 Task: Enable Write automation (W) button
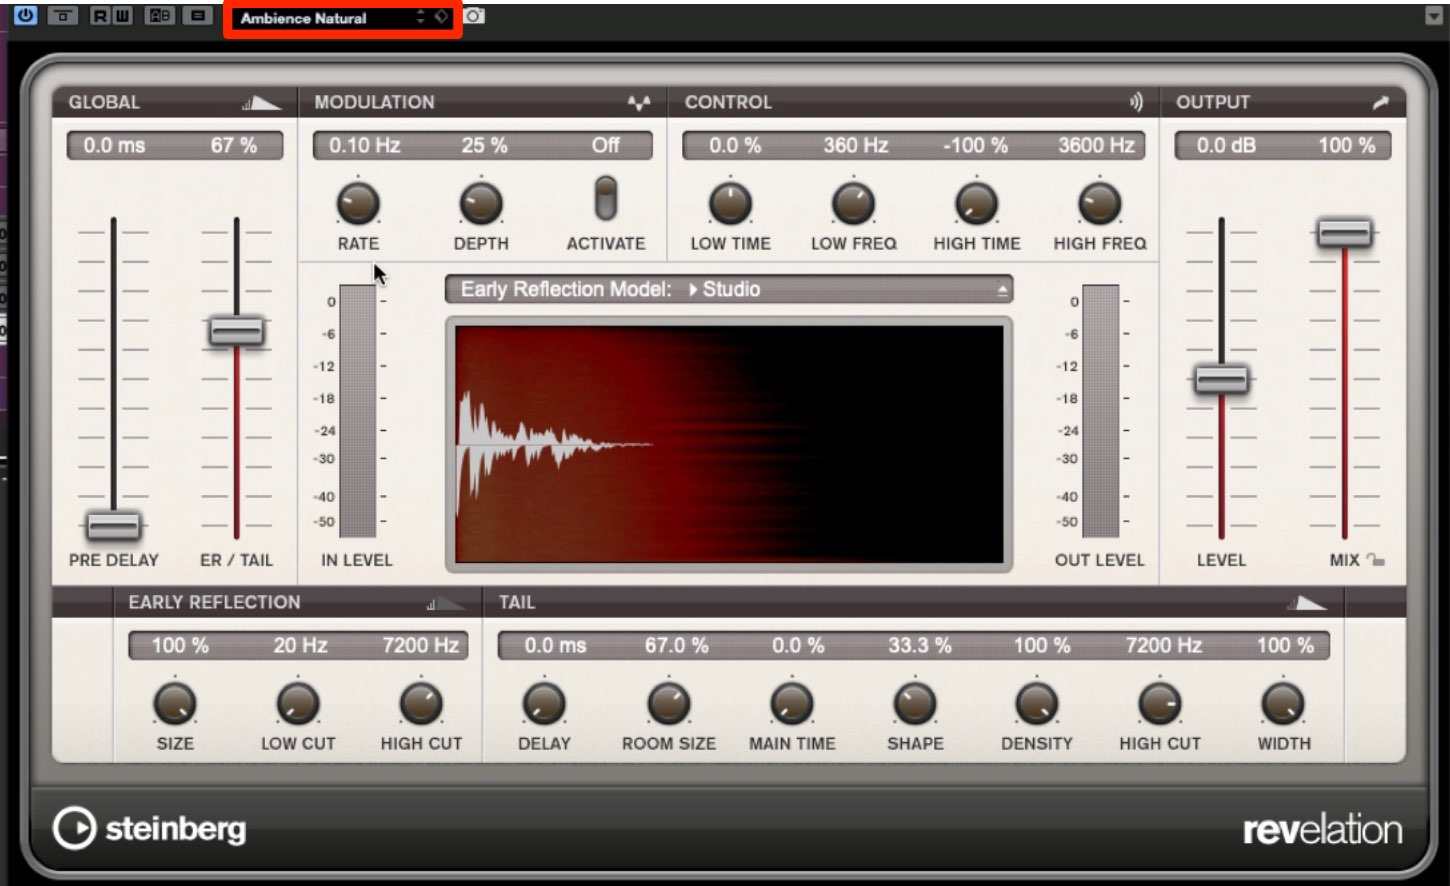tap(122, 15)
